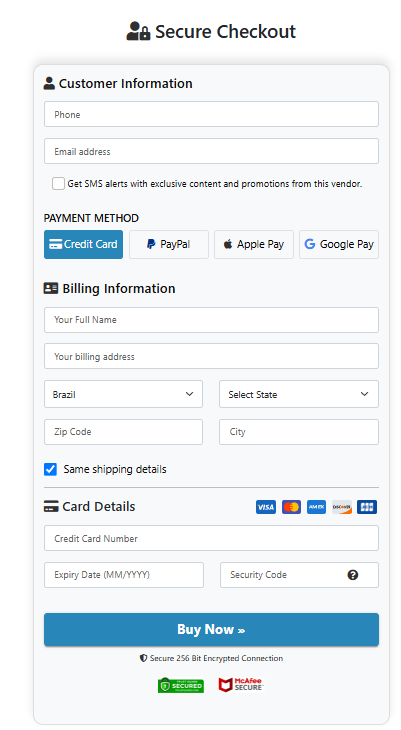Choose PayPal as payment method
Viewport: 401px width, 730px height.
(169, 244)
